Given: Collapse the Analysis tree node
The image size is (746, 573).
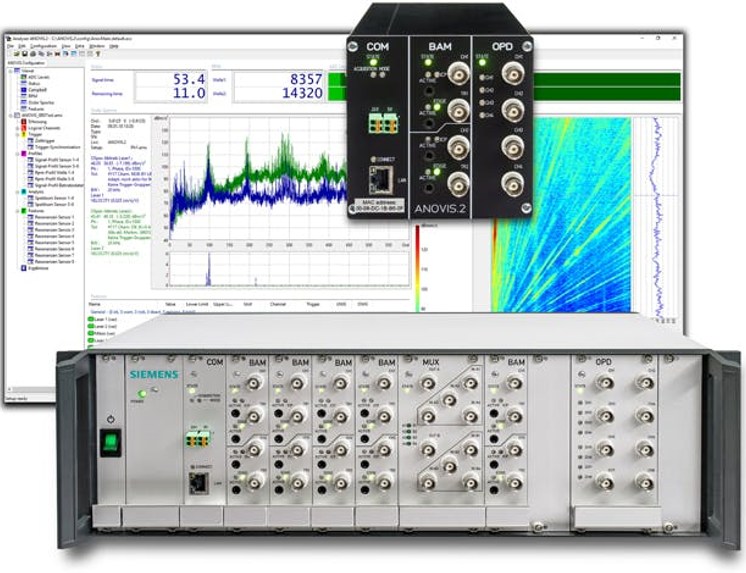Looking at the screenshot, I should (x=18, y=191).
